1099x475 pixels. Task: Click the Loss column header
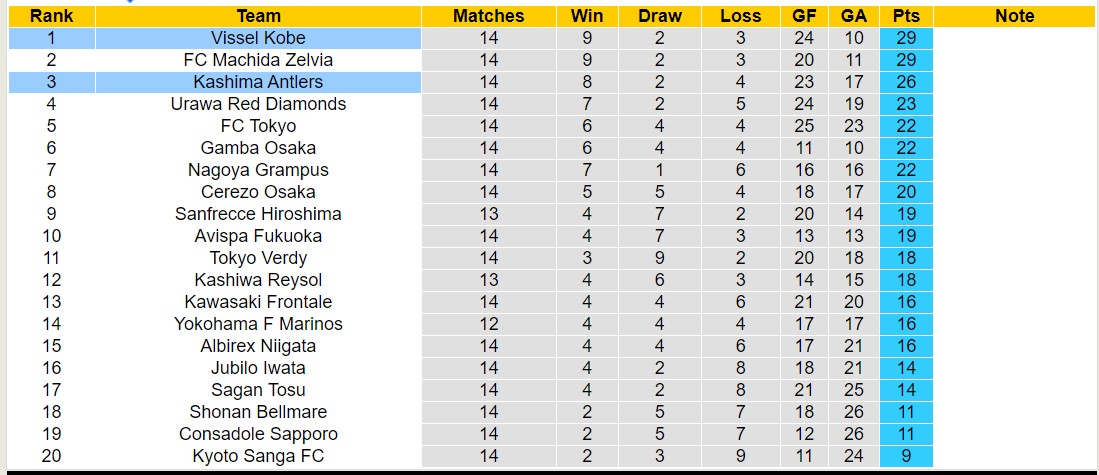point(740,16)
